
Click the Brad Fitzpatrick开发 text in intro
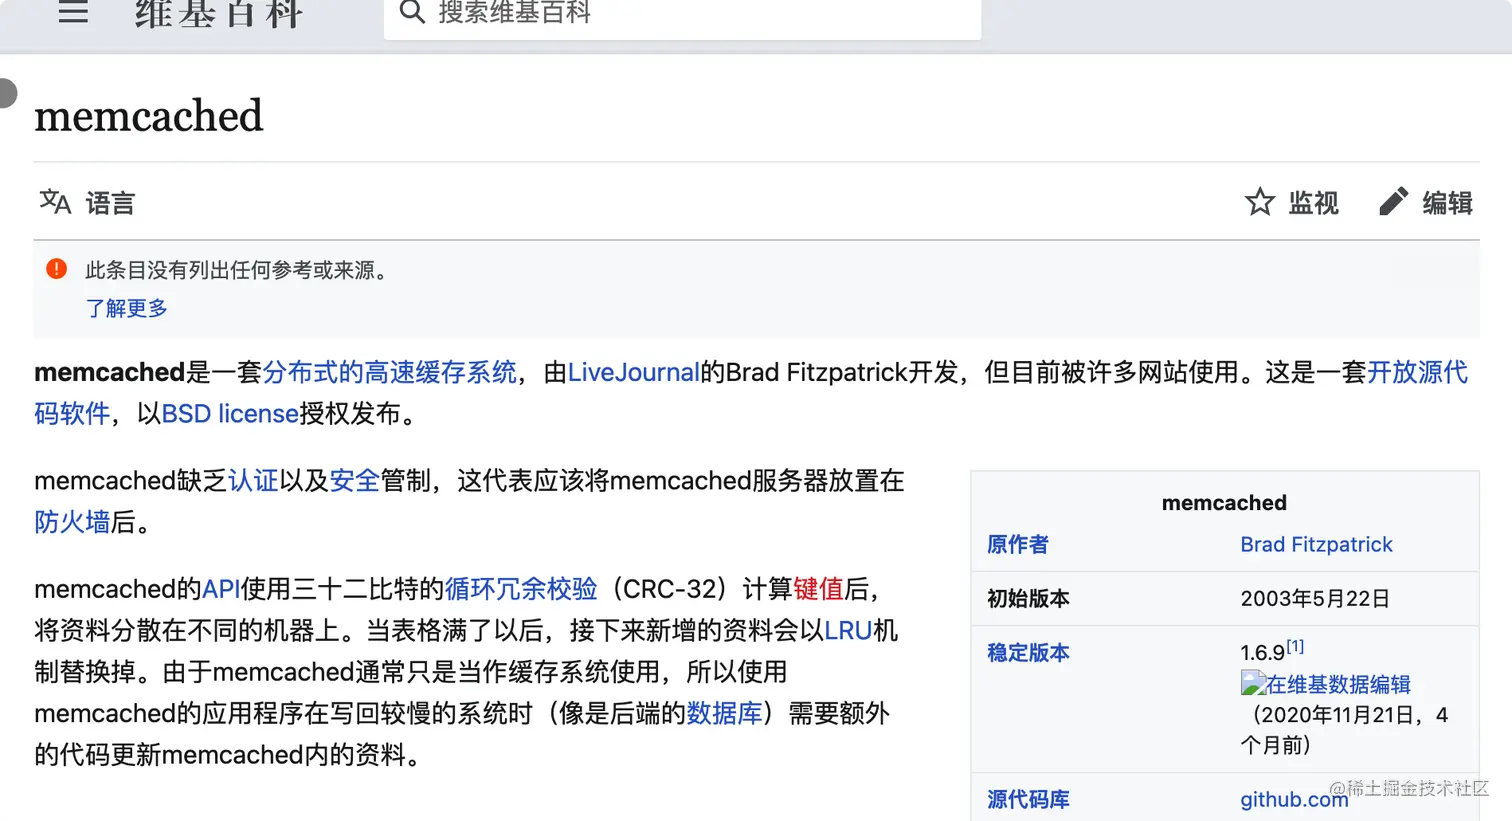click(x=842, y=372)
